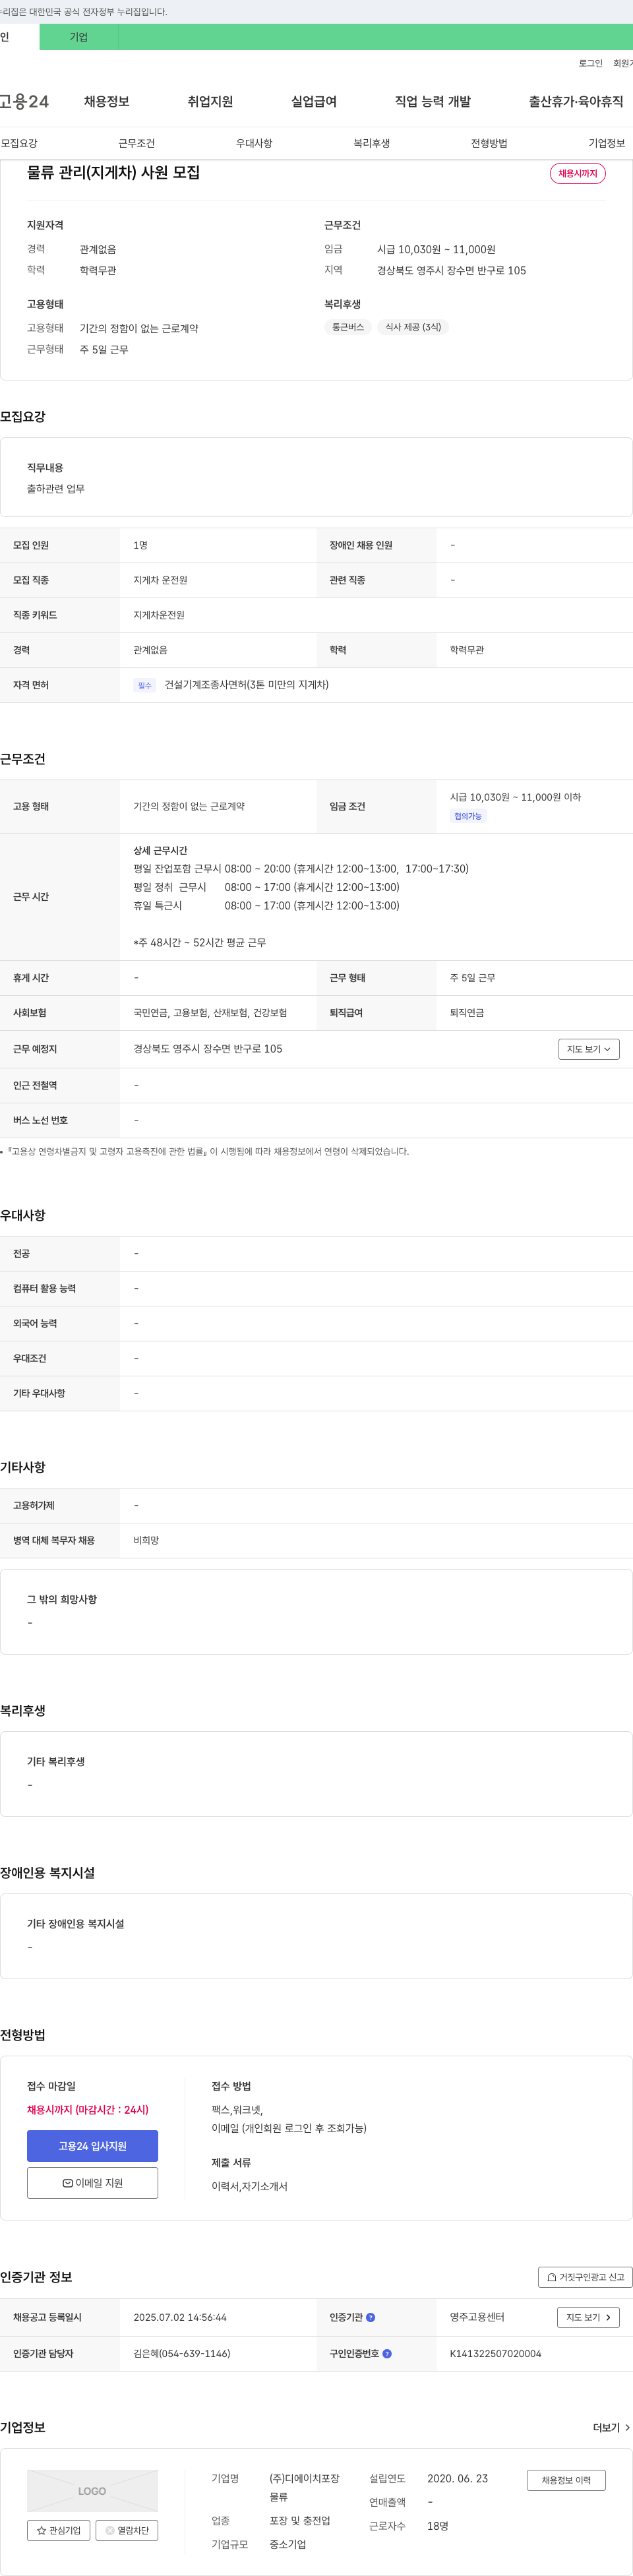Select the contact 김은혜(054-639-1146)

click(x=182, y=2353)
